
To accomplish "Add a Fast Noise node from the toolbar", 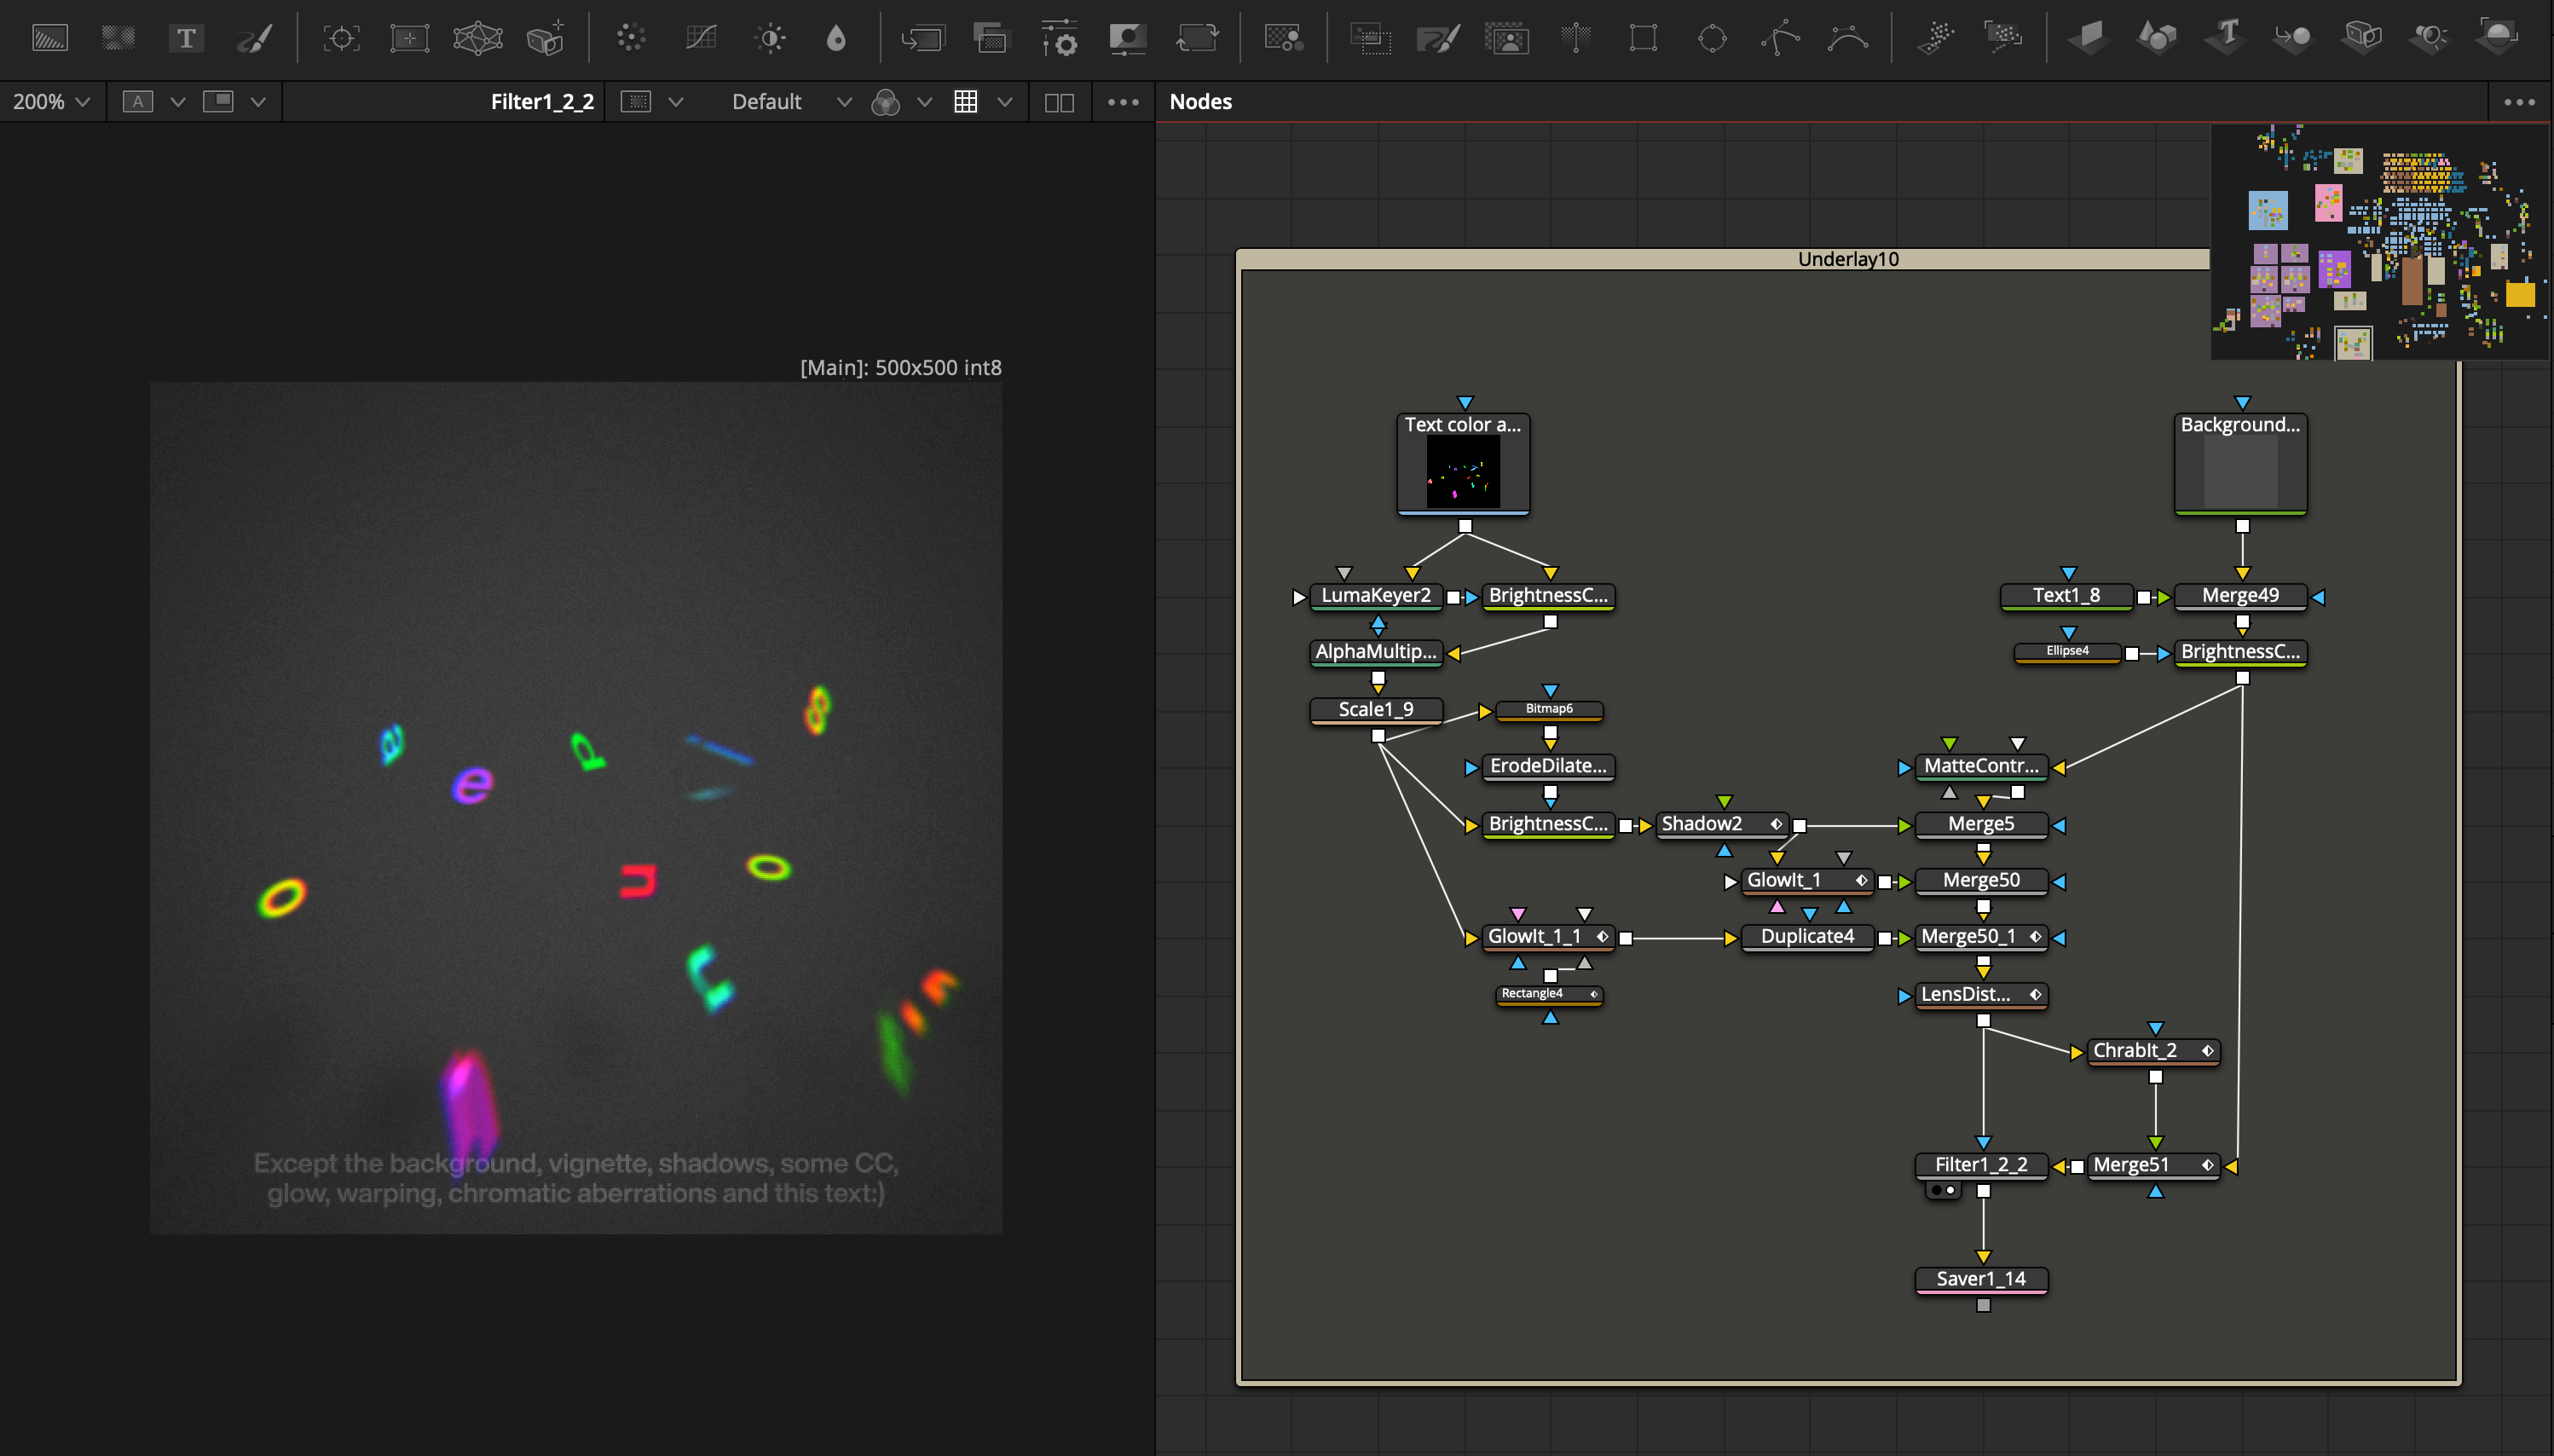I will click(118, 39).
